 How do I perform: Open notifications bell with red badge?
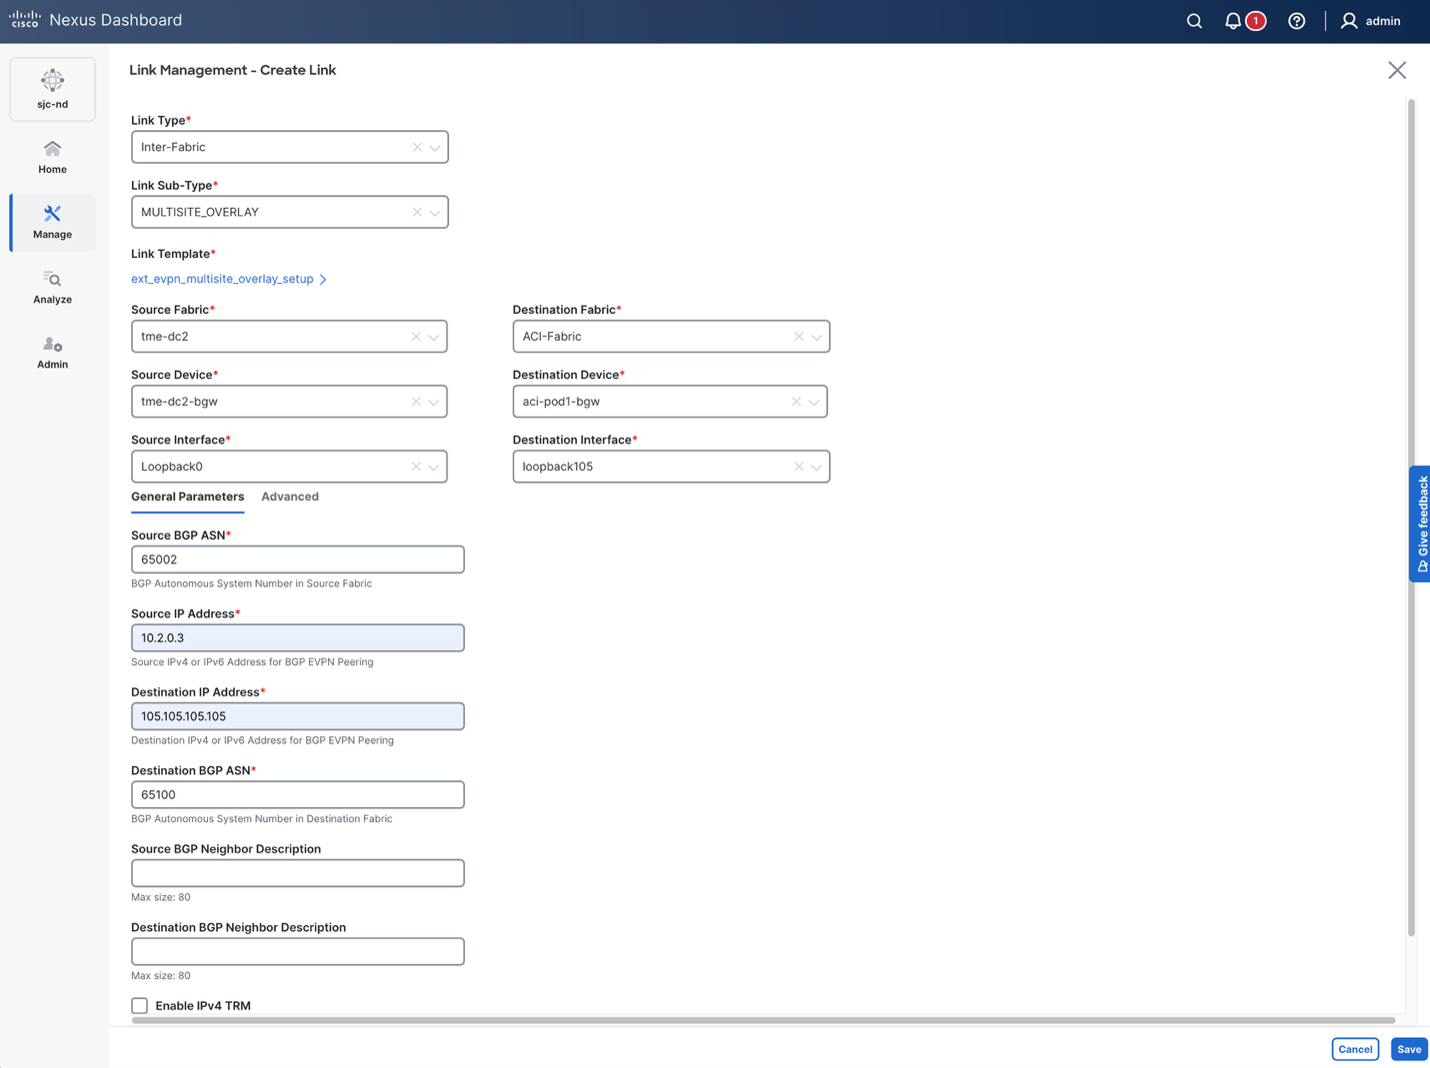[1245, 21]
